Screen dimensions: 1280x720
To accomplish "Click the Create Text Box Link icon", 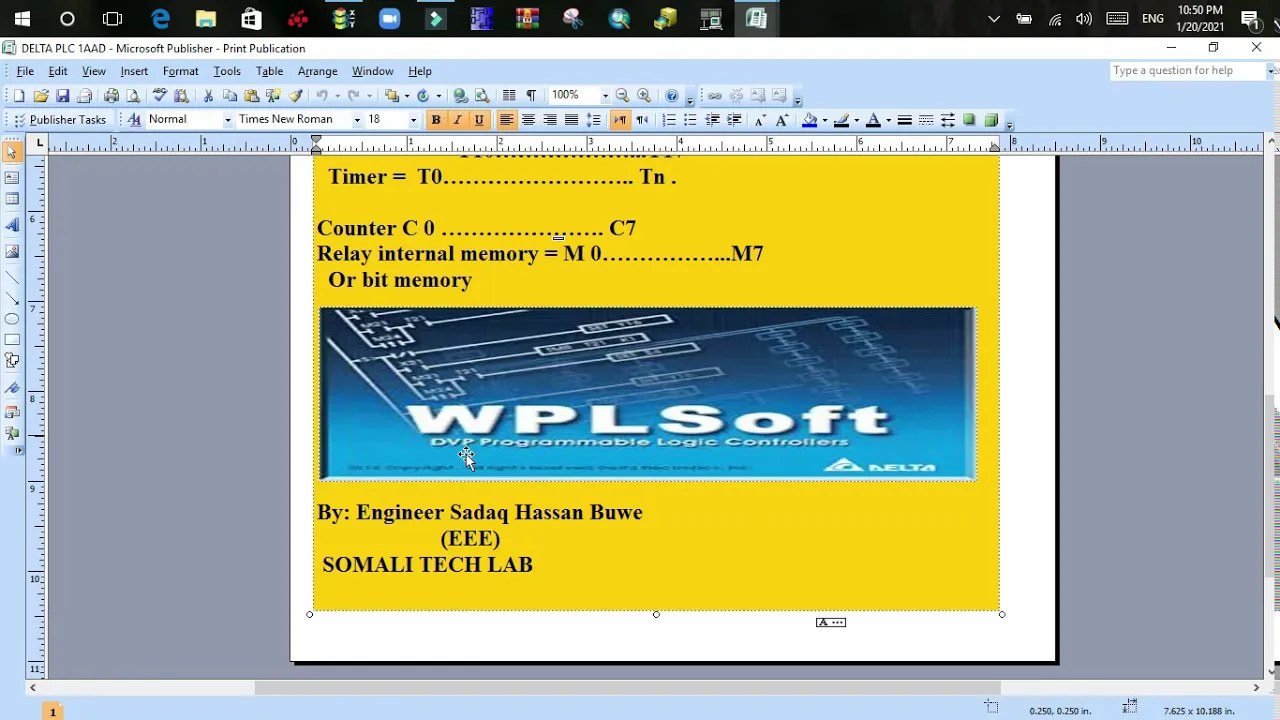I will (x=714, y=96).
